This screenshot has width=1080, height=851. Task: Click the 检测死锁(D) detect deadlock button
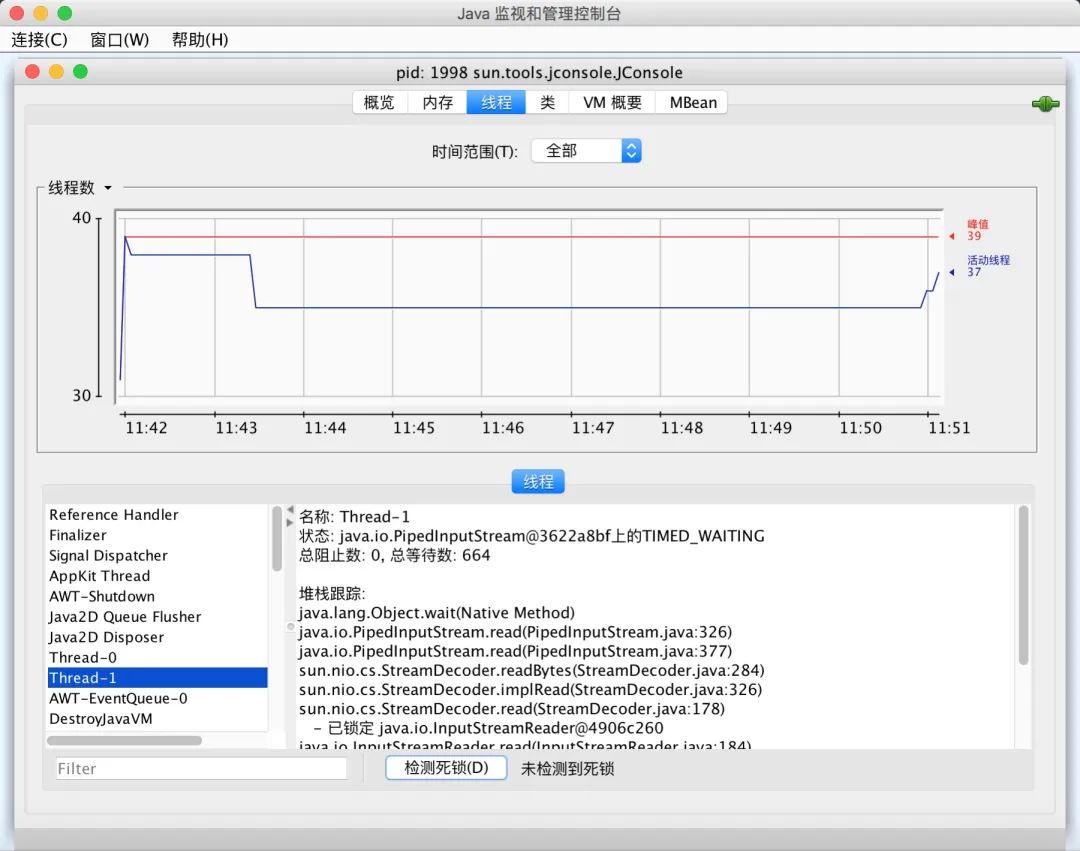[x=446, y=768]
